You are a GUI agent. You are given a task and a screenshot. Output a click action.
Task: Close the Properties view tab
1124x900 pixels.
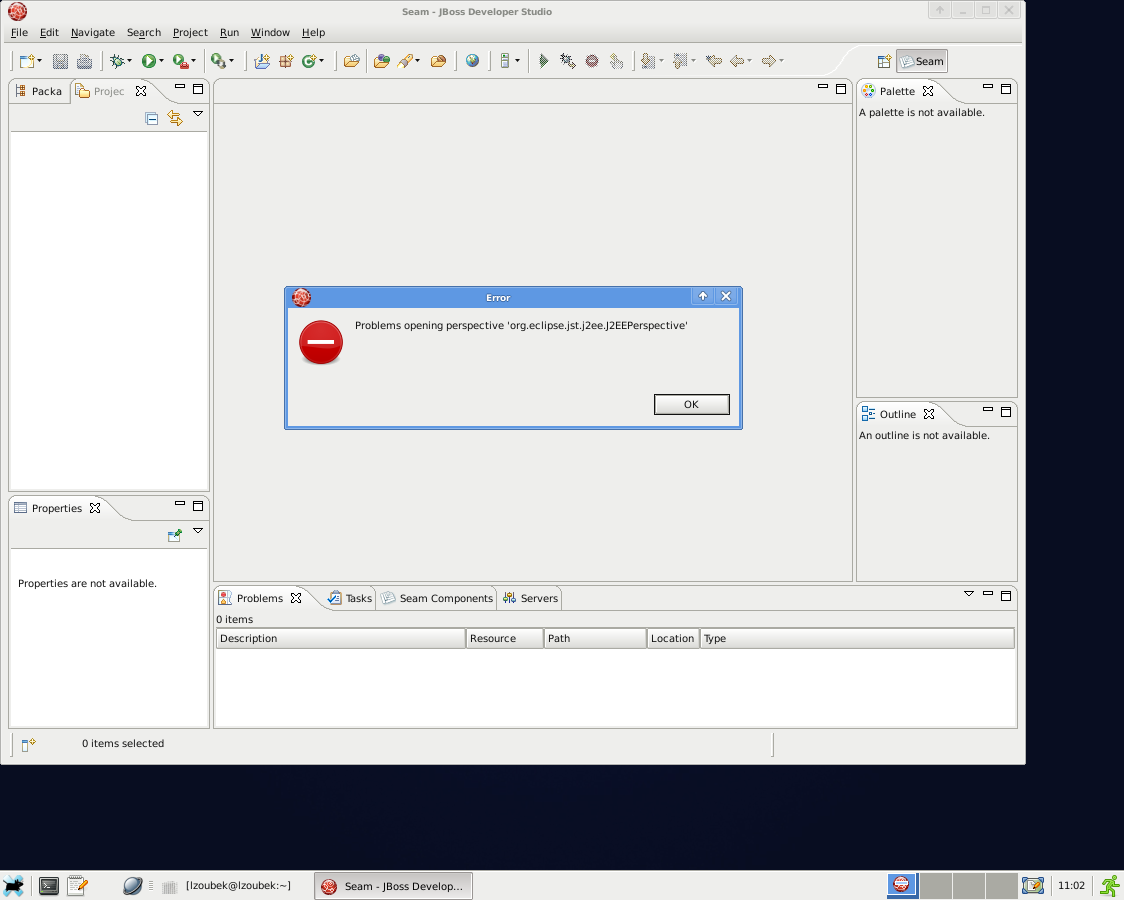pyautogui.click(x=95, y=508)
